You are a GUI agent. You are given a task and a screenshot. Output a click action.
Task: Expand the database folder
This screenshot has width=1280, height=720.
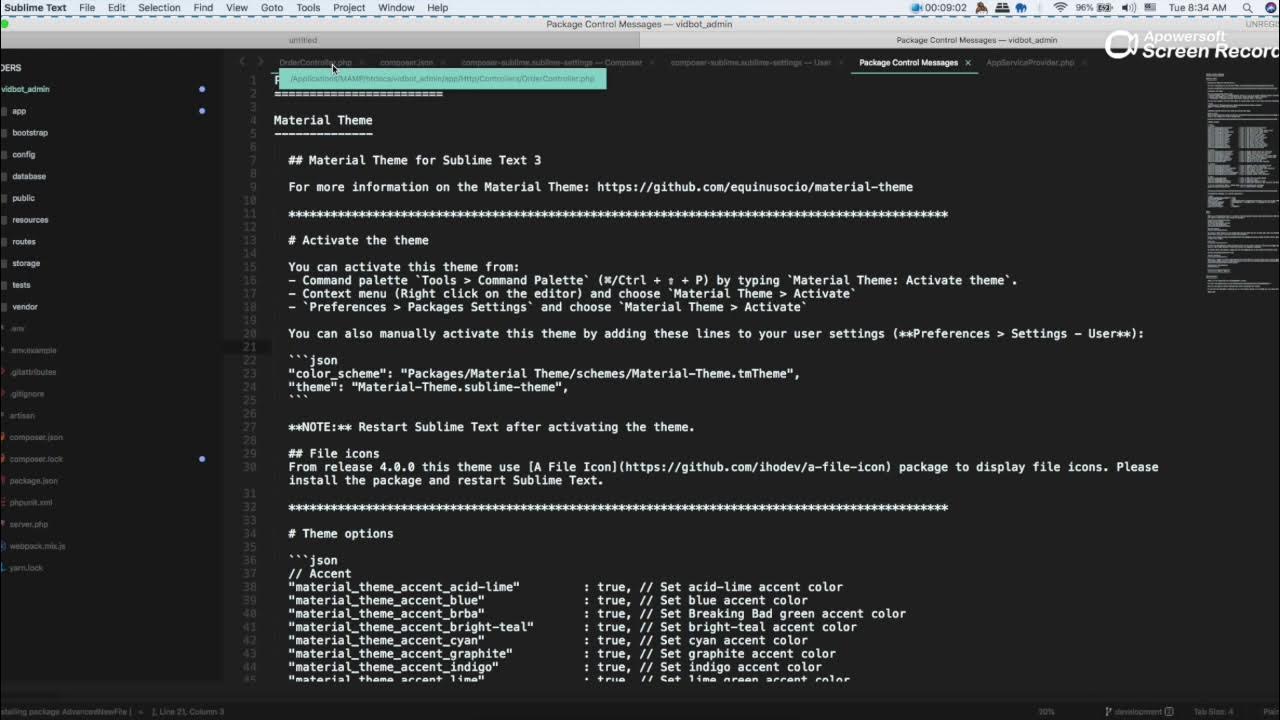pos(29,176)
